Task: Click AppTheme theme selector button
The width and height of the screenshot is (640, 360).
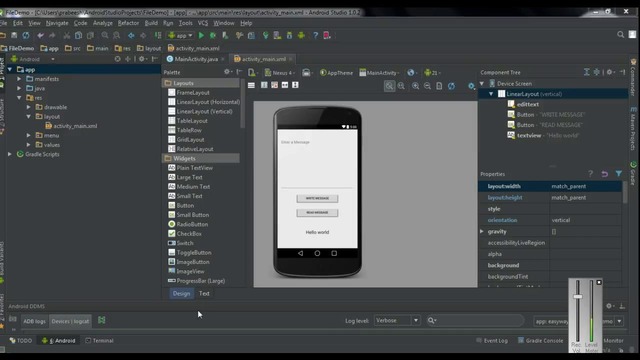Action: 336,73
